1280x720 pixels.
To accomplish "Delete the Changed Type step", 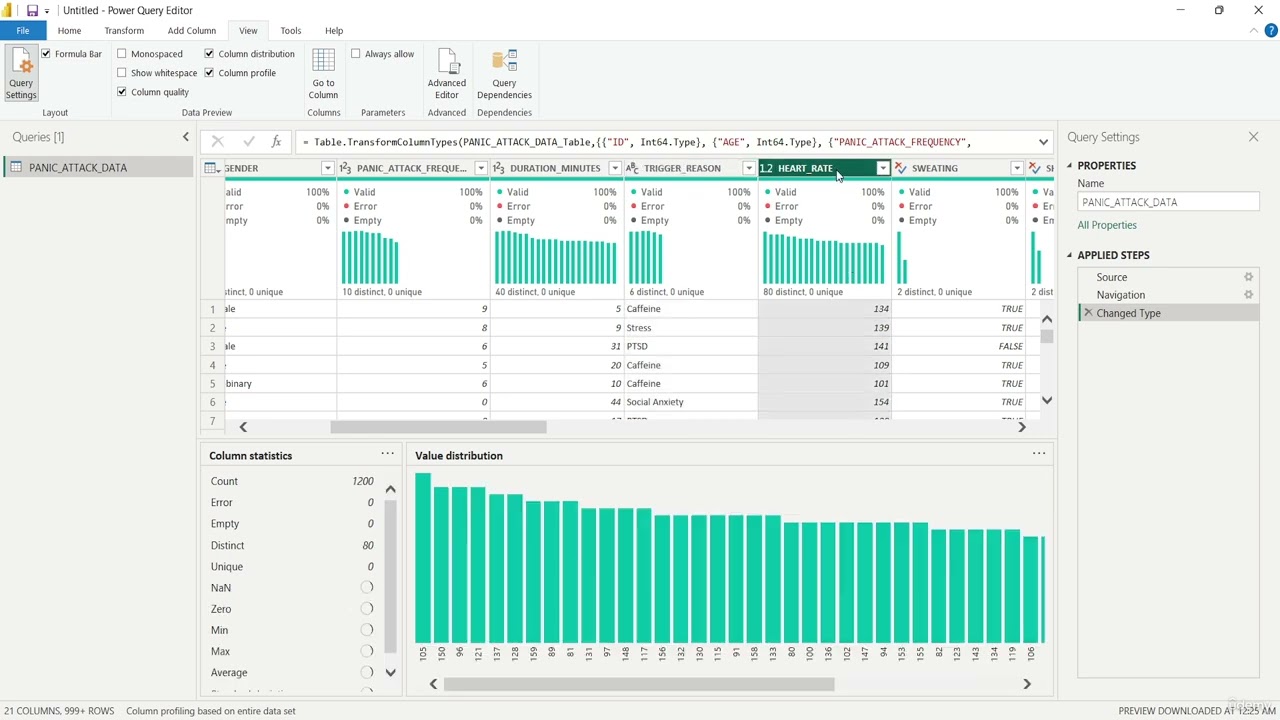I will pos(1088,313).
